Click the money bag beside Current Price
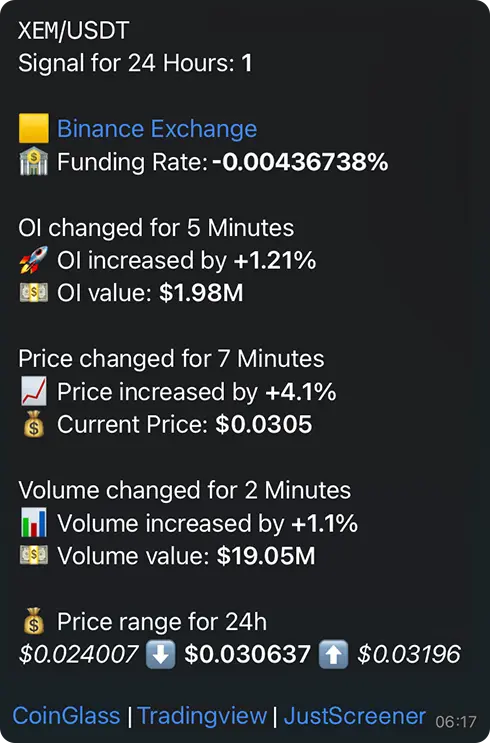The width and height of the screenshot is (490, 743). (x=34, y=424)
